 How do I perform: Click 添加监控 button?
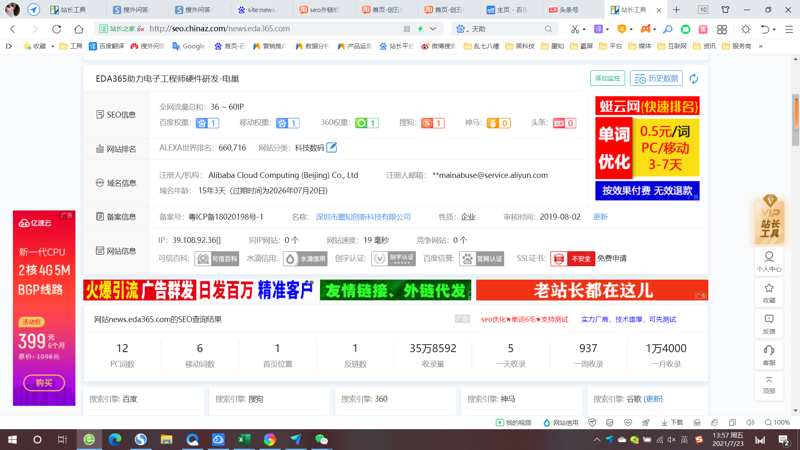point(607,78)
